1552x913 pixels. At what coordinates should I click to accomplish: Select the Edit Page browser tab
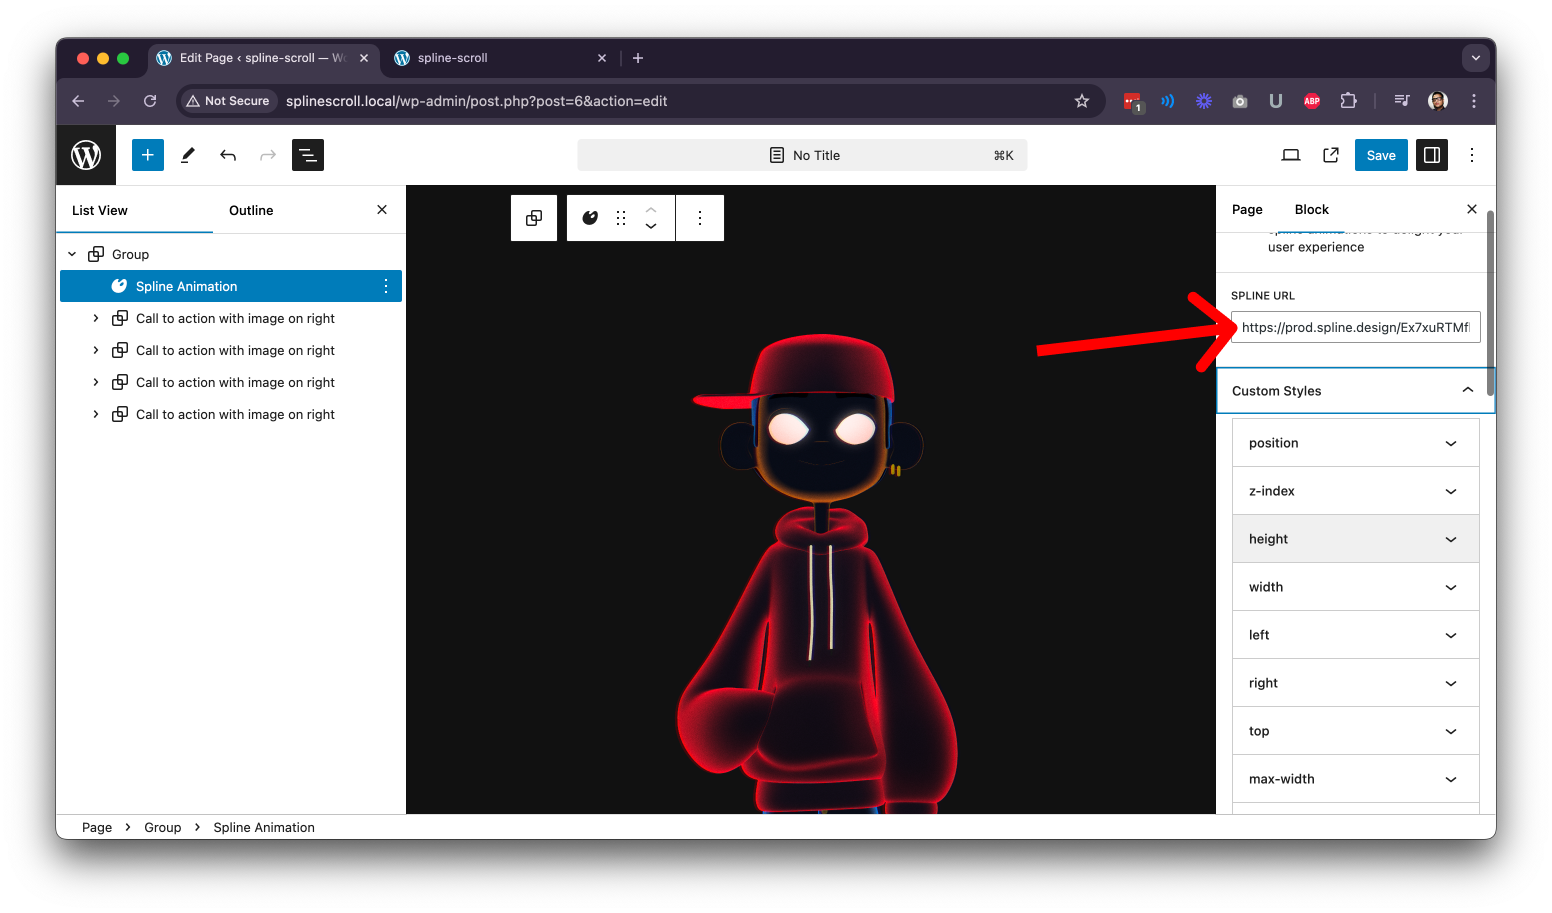(x=262, y=58)
